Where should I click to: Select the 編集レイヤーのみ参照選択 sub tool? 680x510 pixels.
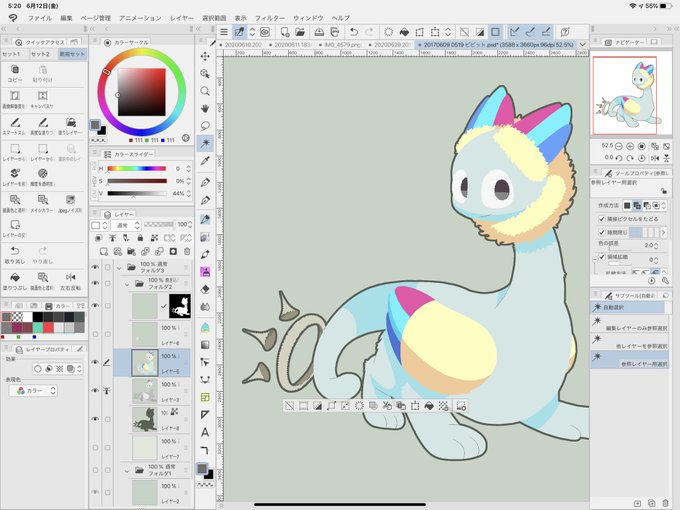click(629, 324)
